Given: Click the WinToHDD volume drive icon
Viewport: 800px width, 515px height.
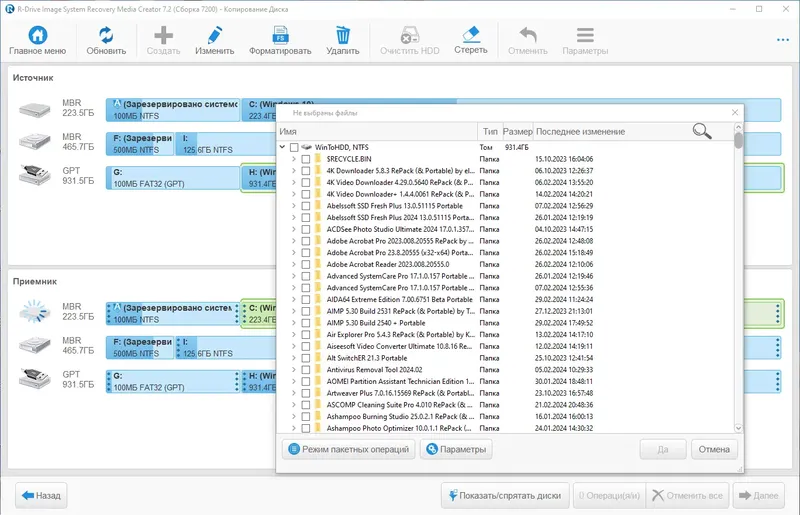Looking at the screenshot, I should tap(307, 147).
